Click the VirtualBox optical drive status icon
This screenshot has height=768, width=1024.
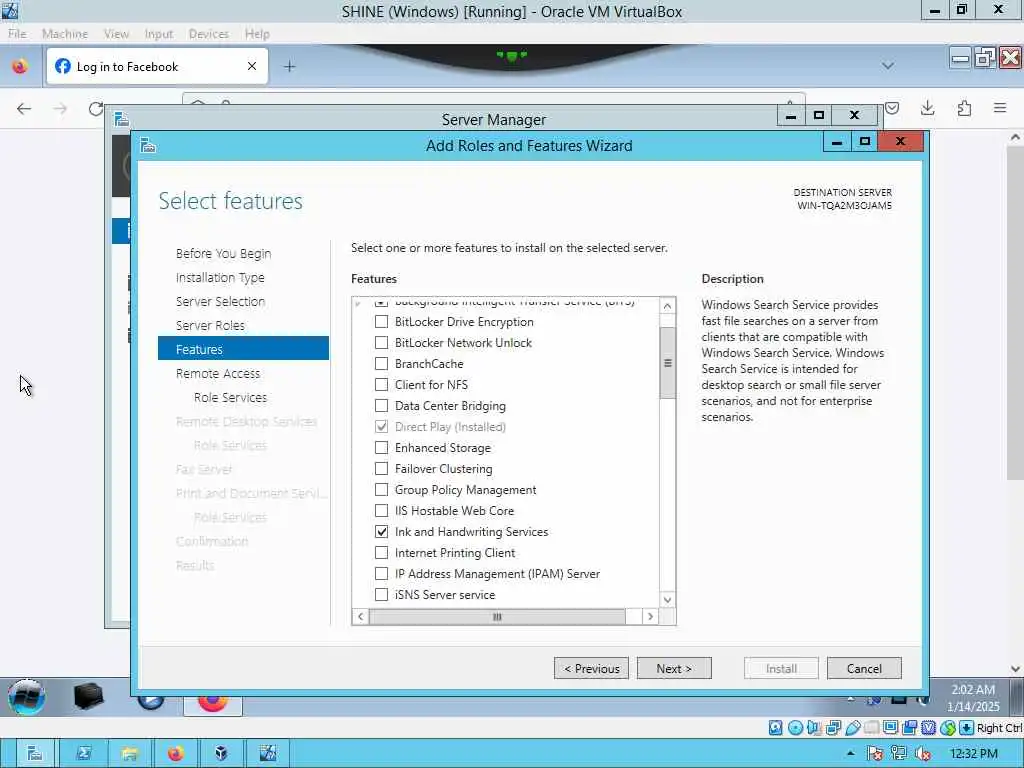click(x=795, y=728)
